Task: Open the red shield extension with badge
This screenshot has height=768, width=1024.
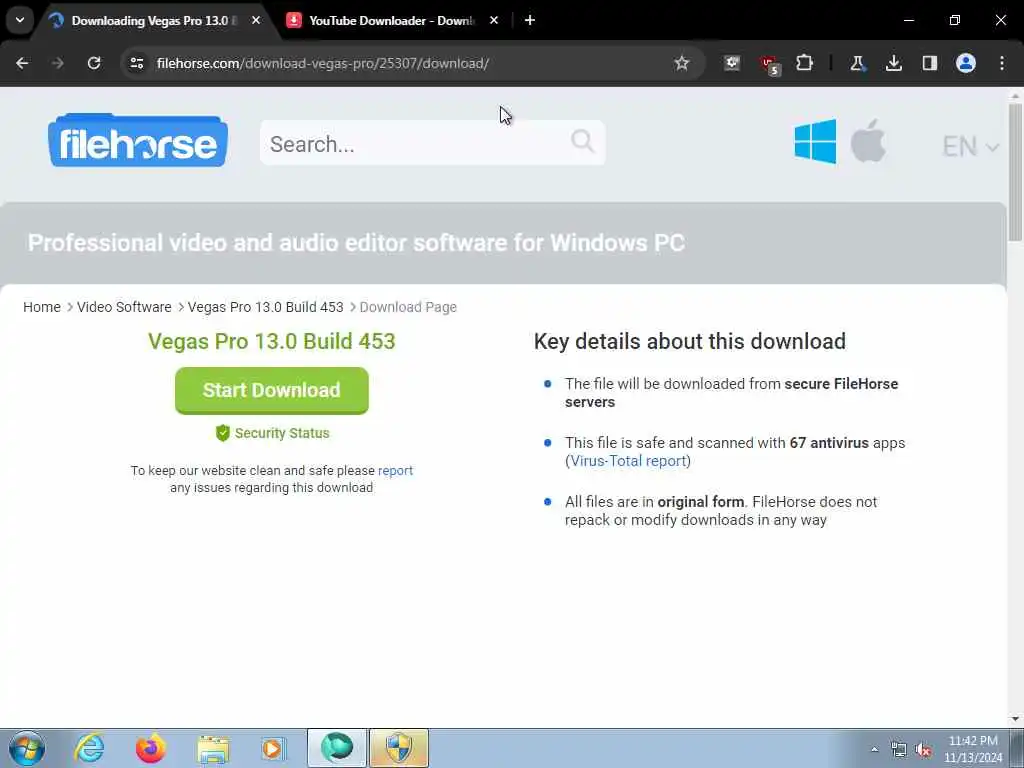Action: coord(769,65)
